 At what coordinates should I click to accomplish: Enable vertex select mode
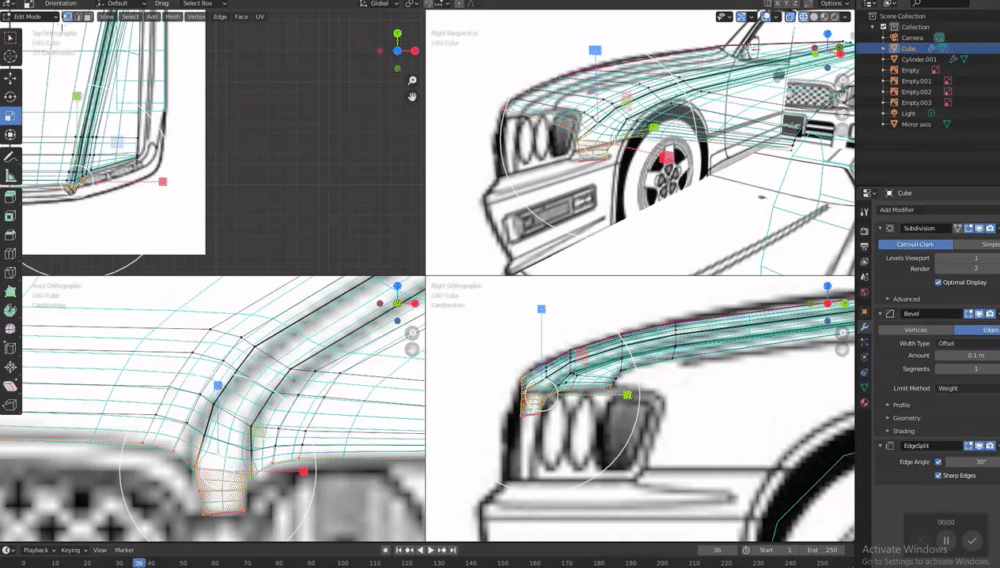pyautogui.click(x=68, y=17)
